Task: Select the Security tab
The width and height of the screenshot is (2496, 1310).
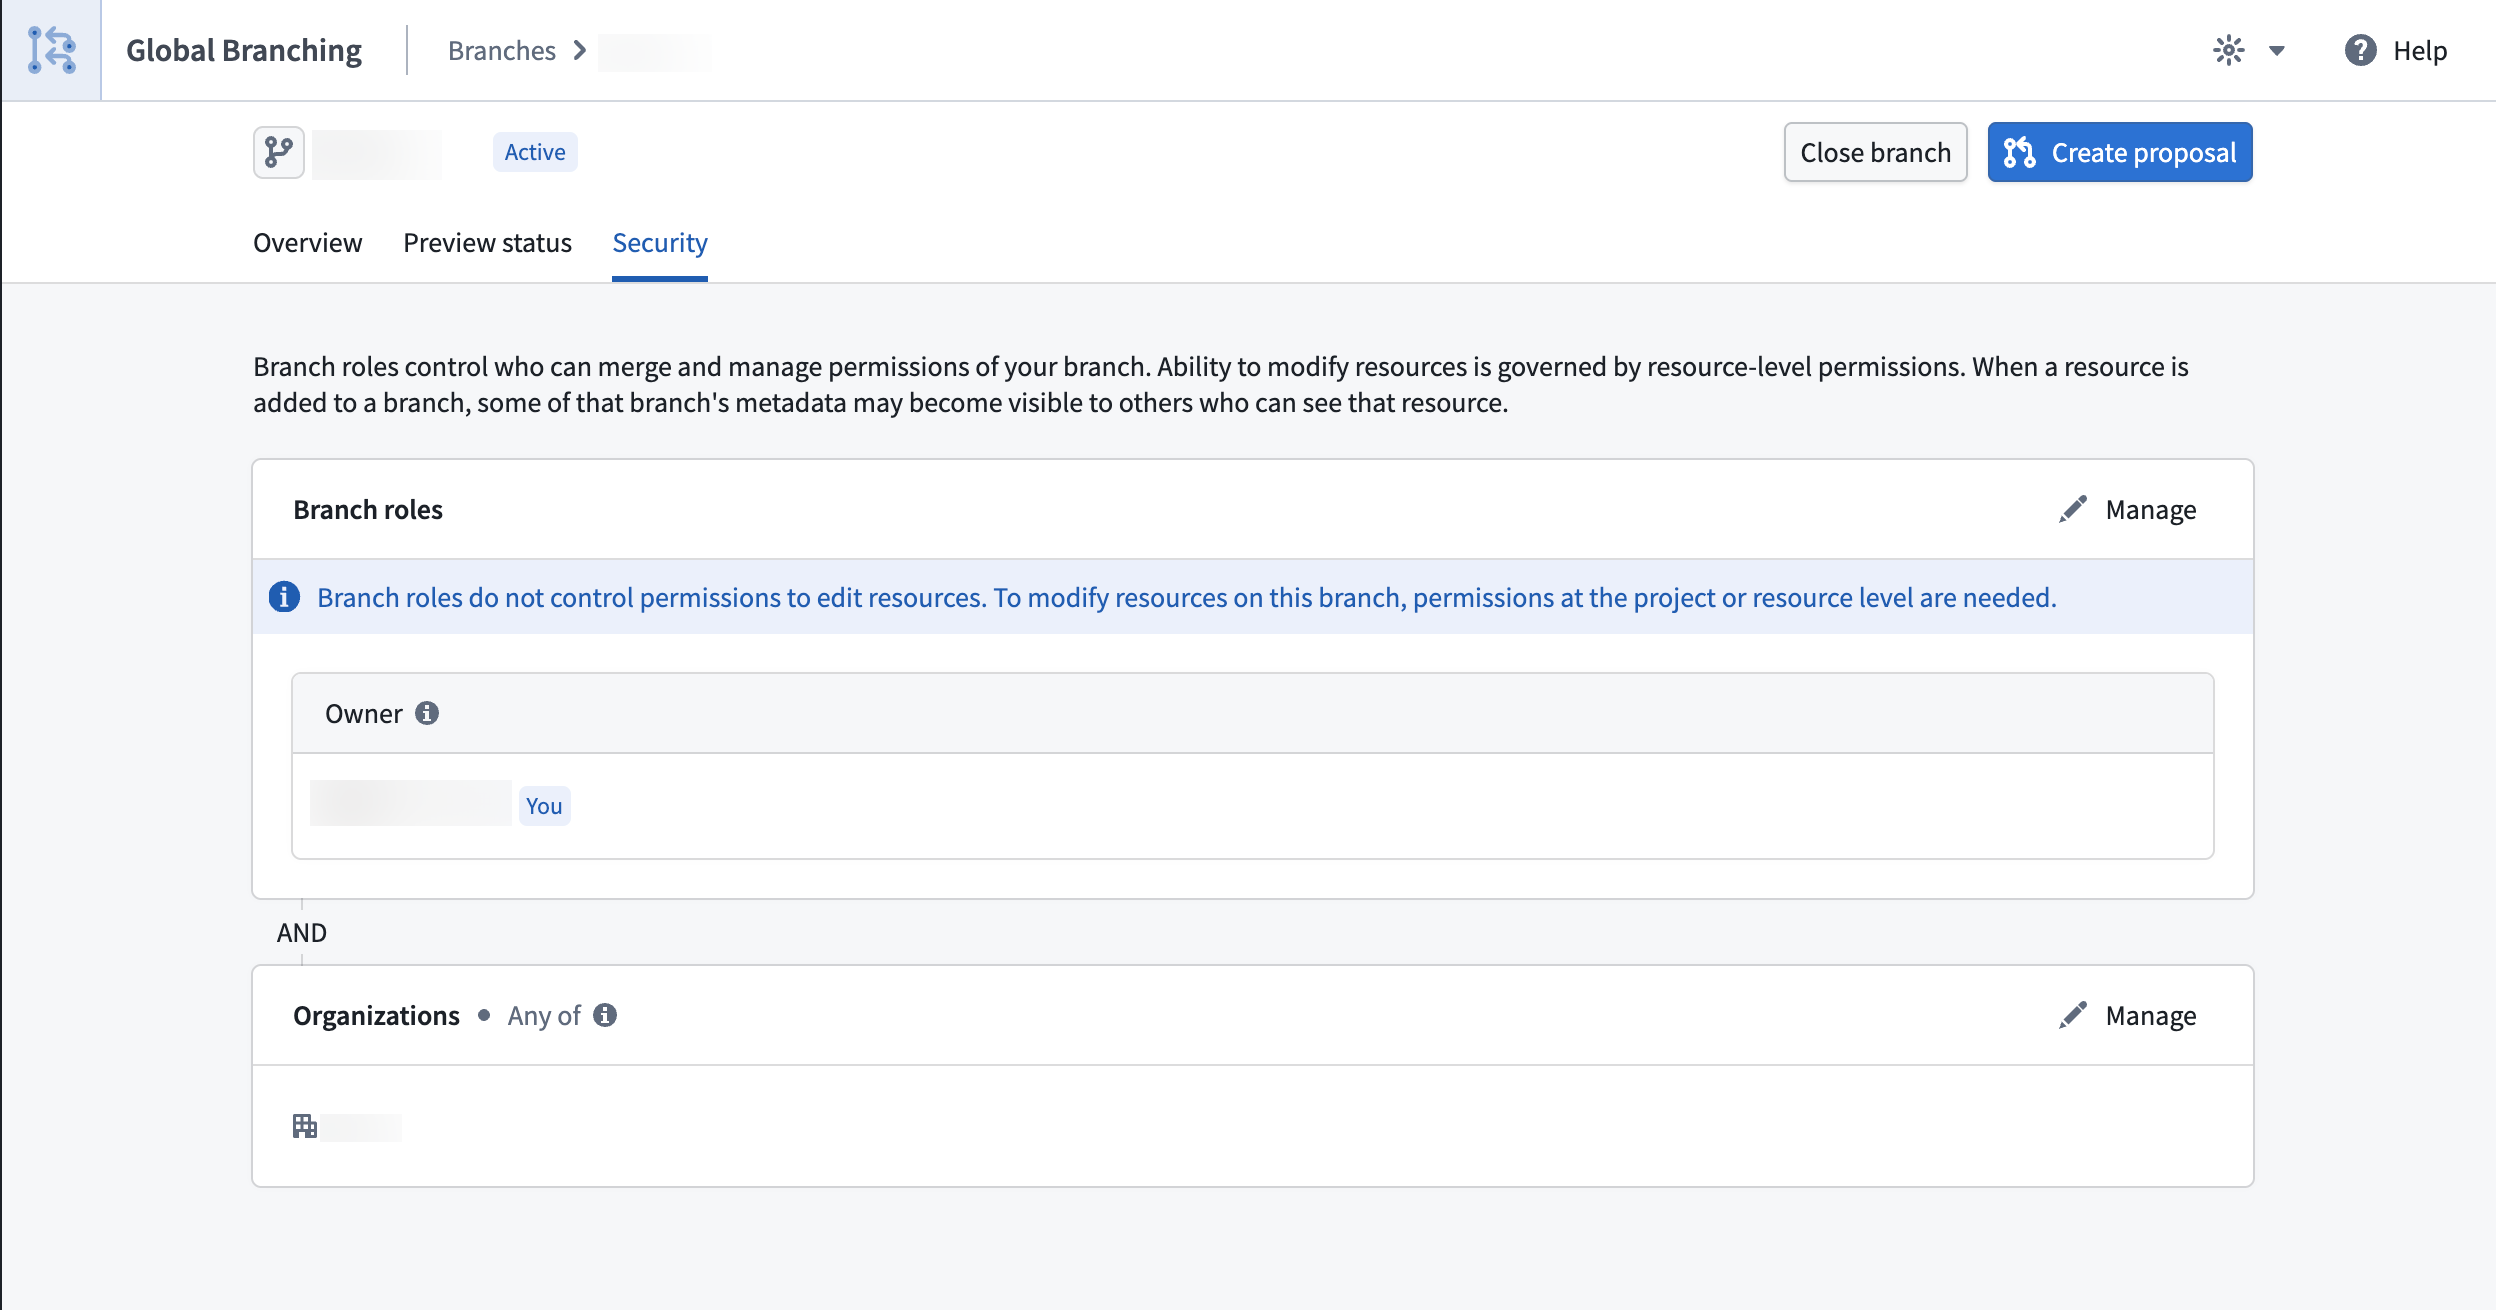Action: pyautogui.click(x=659, y=242)
